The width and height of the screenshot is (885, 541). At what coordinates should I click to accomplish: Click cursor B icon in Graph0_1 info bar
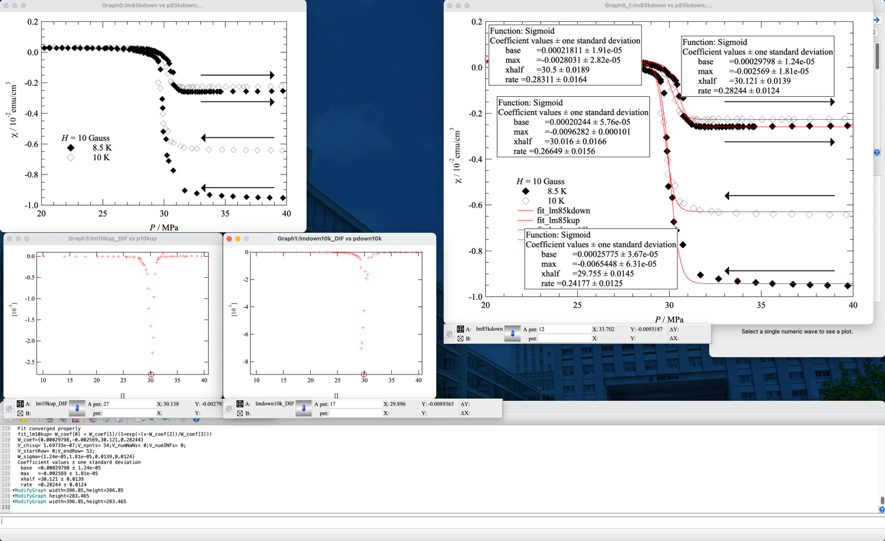coord(460,339)
